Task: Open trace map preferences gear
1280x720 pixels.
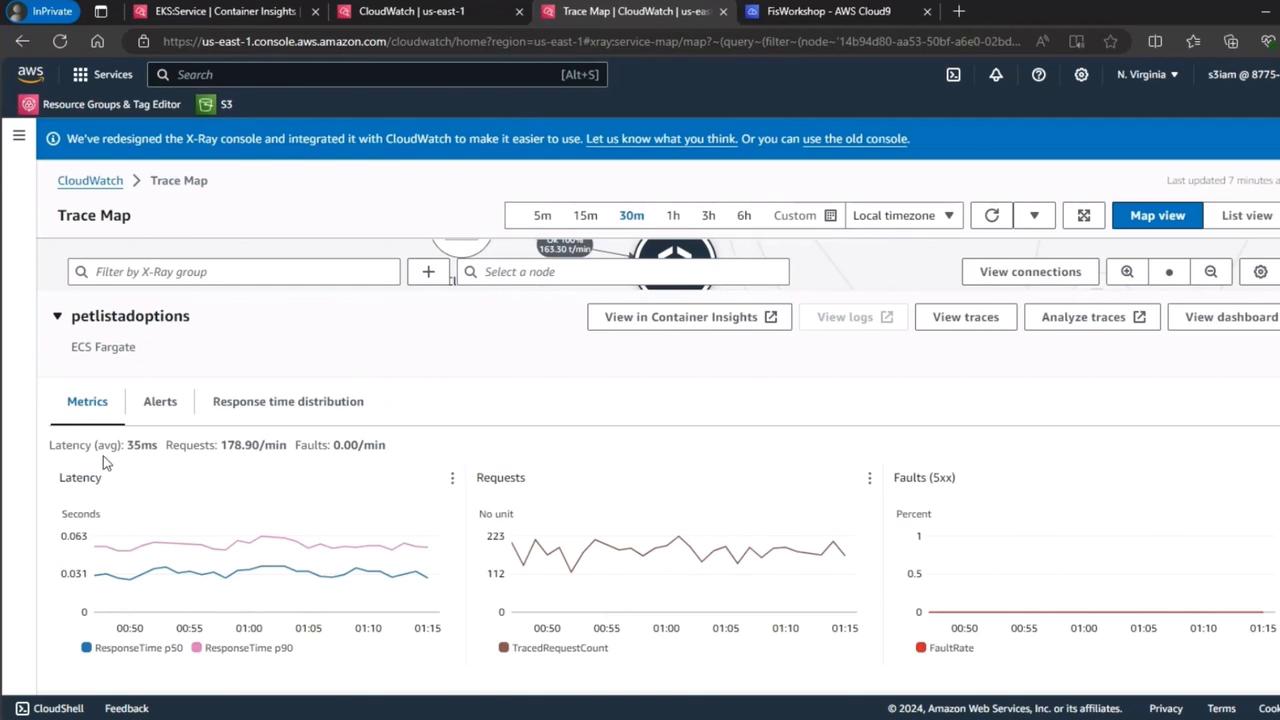Action: click(x=1260, y=272)
